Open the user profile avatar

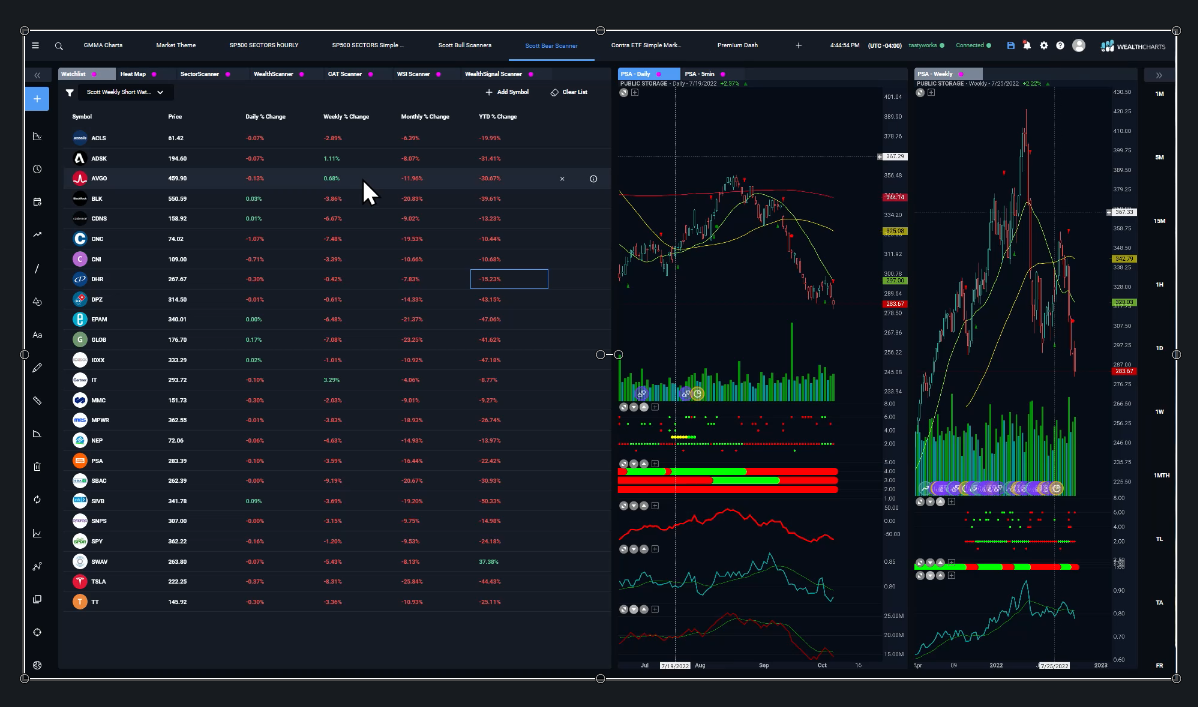(x=1079, y=46)
